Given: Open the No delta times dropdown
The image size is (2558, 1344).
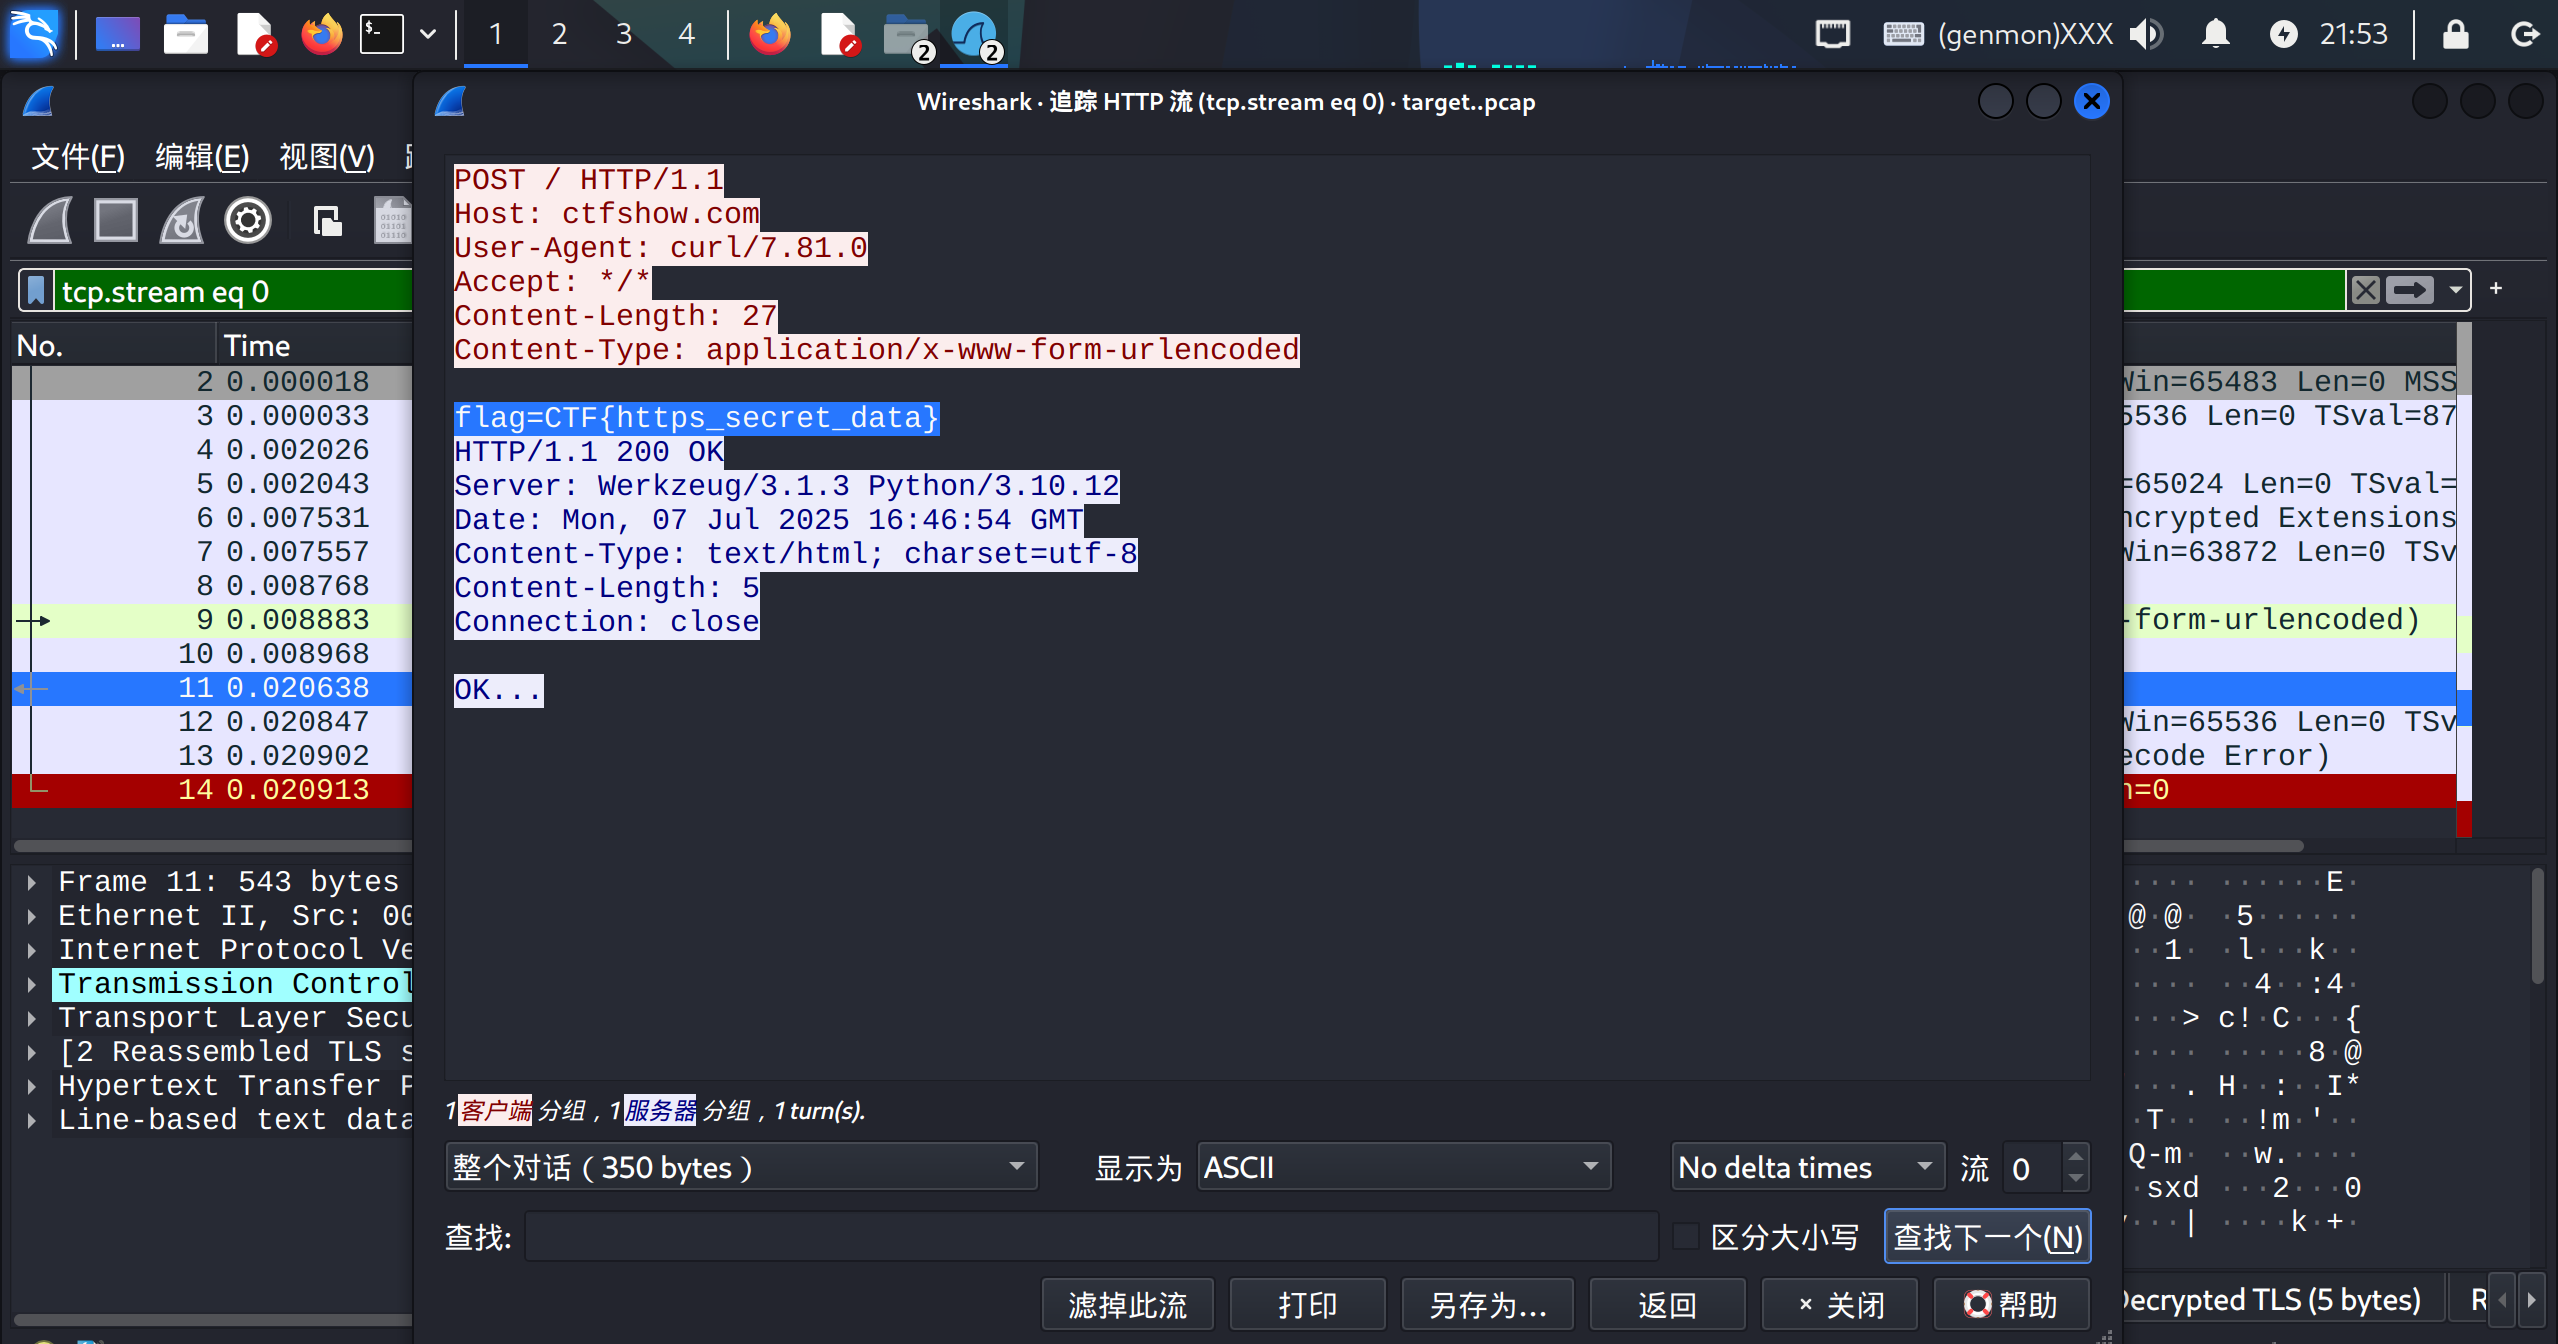Looking at the screenshot, I should [x=1806, y=1167].
